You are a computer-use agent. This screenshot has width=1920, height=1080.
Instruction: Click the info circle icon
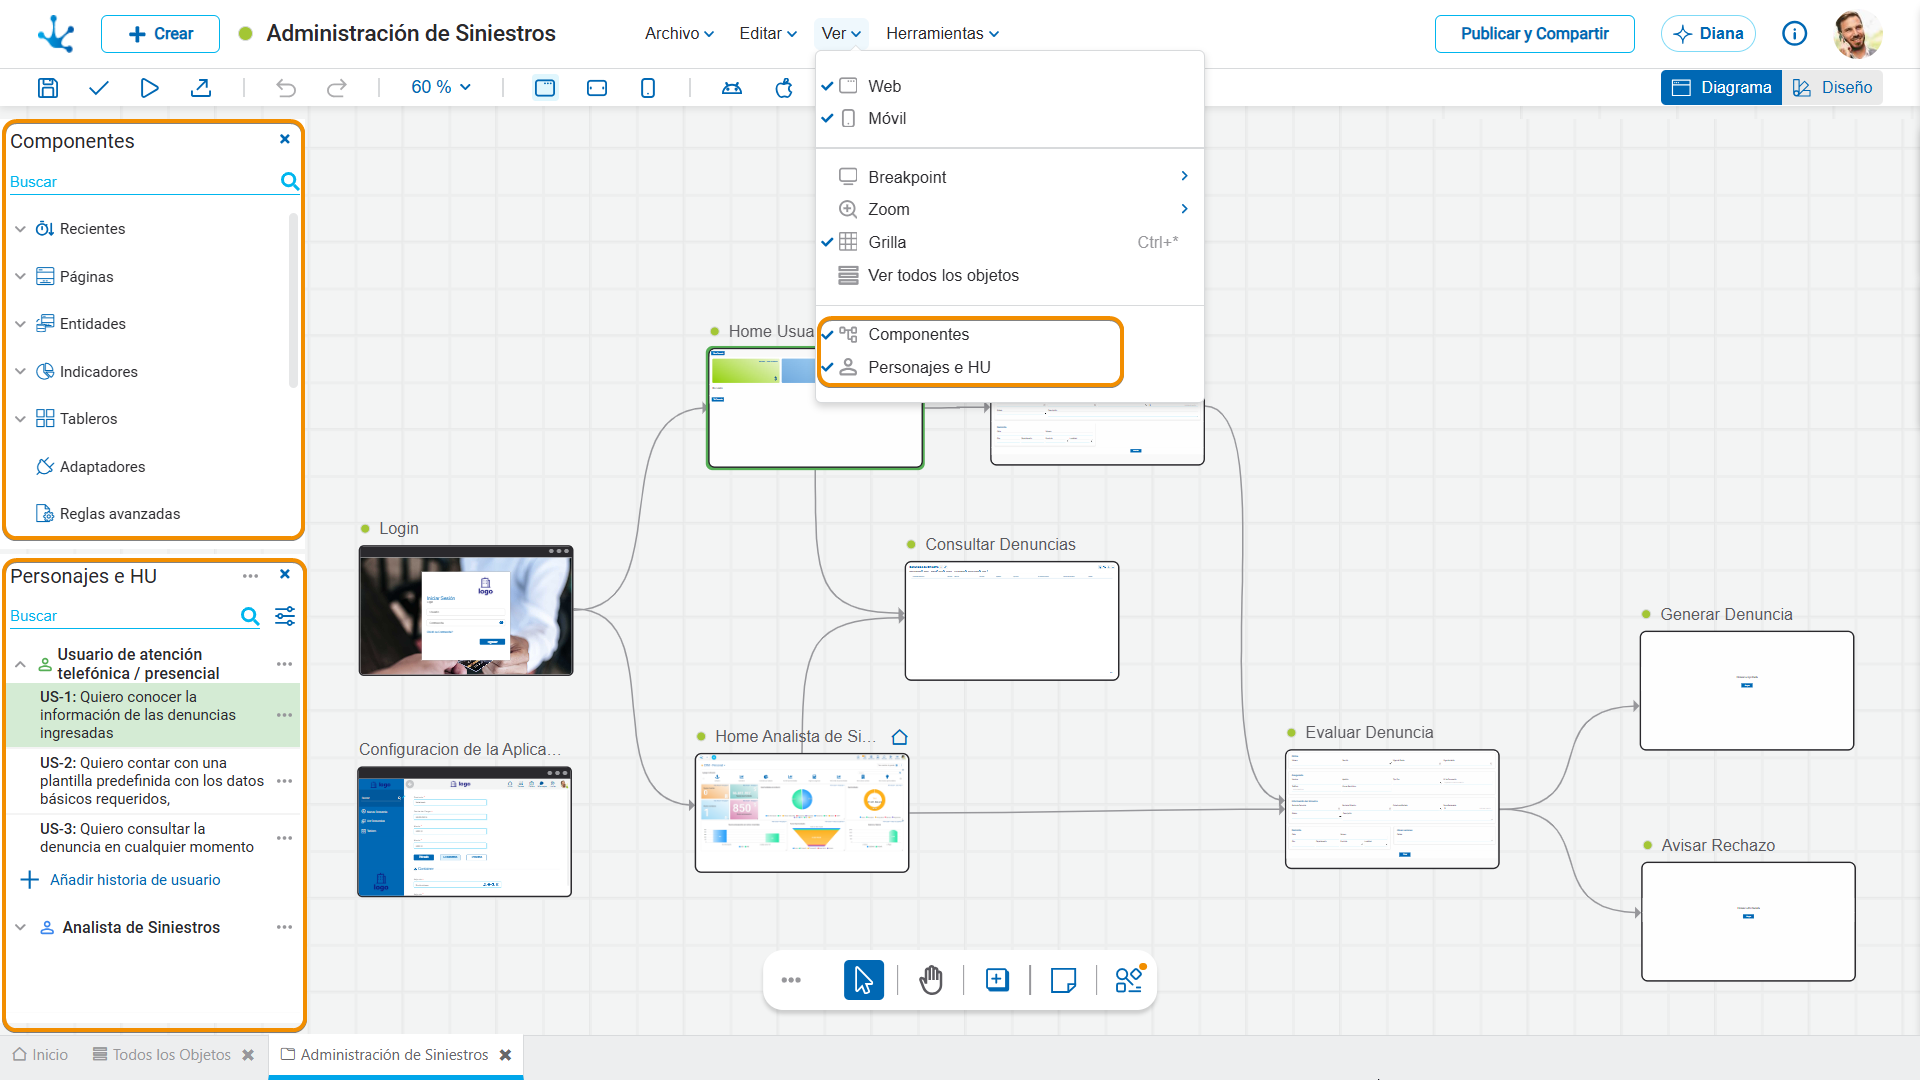click(x=1794, y=34)
